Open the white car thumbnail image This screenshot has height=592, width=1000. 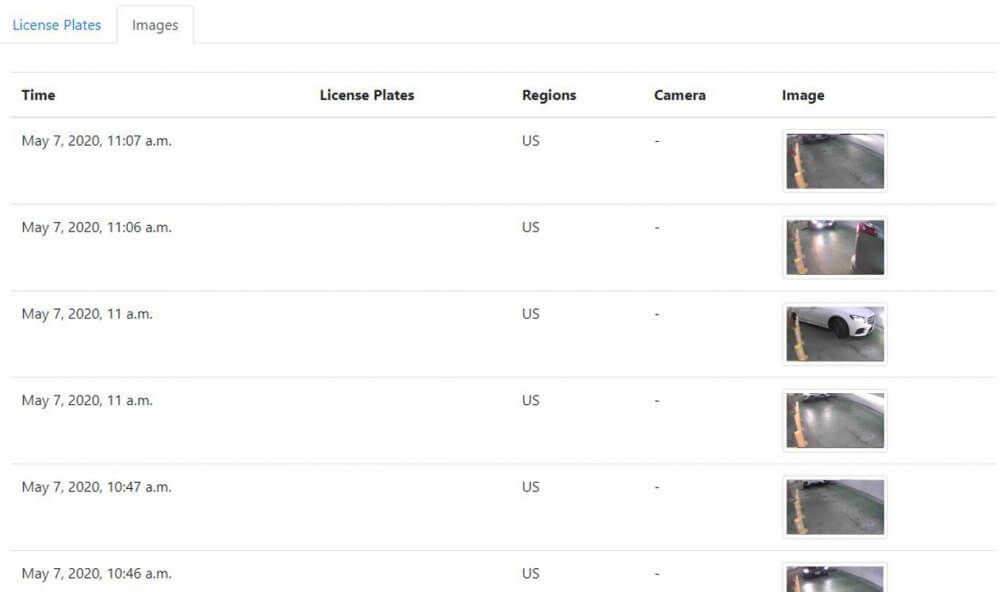click(835, 334)
